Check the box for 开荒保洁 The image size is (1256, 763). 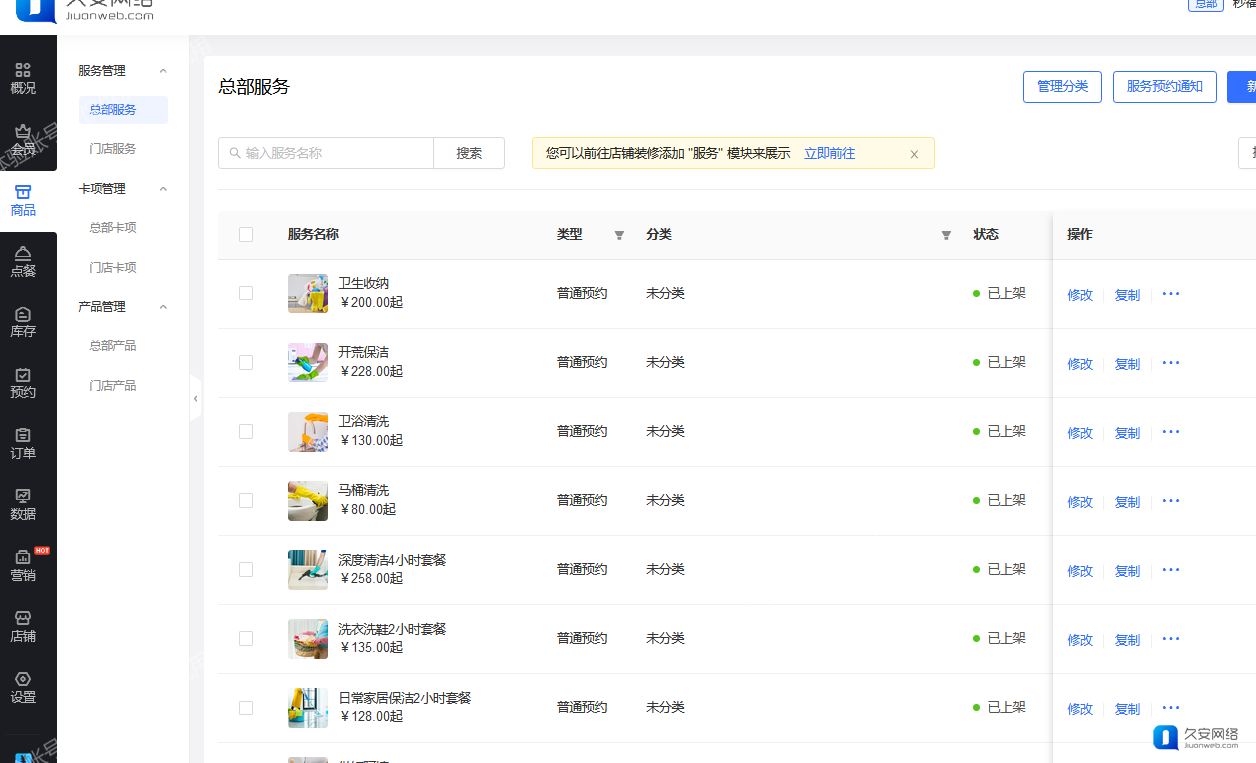point(246,362)
